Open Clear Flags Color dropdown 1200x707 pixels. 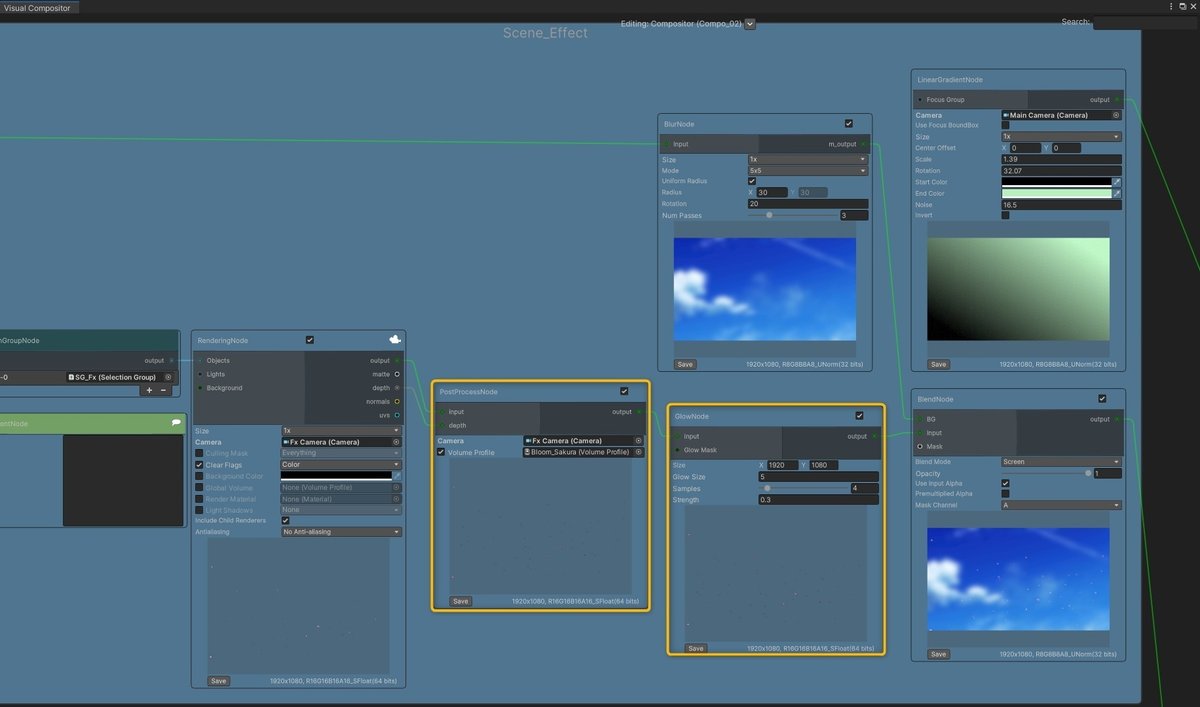tap(341, 464)
